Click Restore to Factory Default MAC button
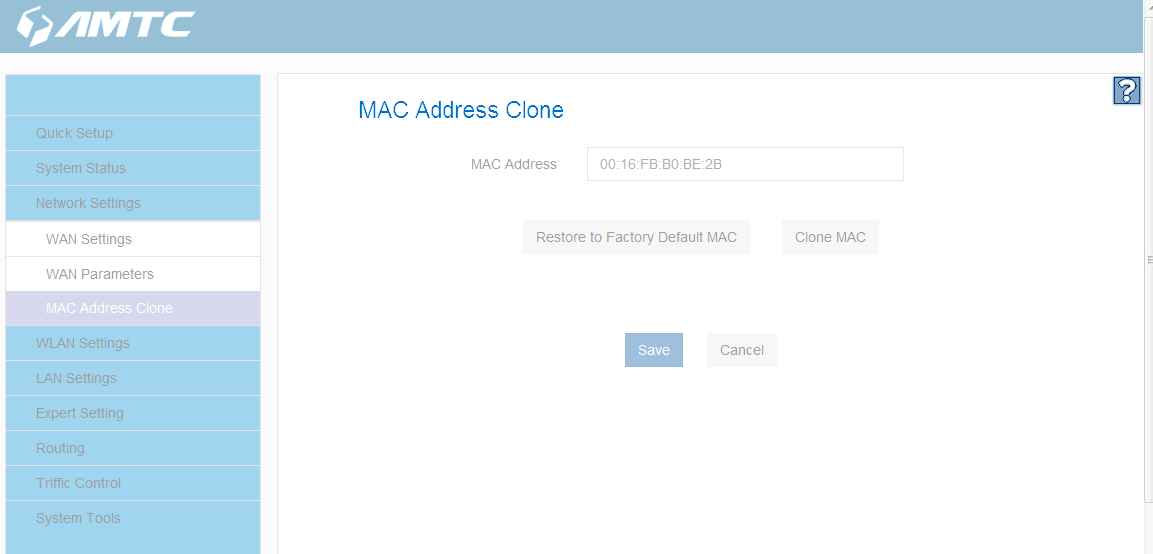 [x=636, y=238]
